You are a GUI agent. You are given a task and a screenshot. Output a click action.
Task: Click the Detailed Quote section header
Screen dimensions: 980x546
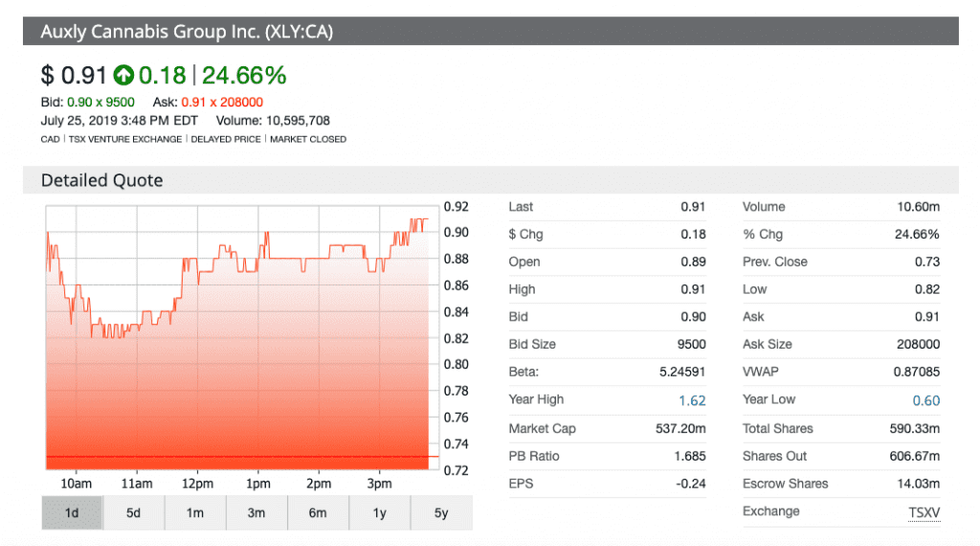(x=102, y=181)
